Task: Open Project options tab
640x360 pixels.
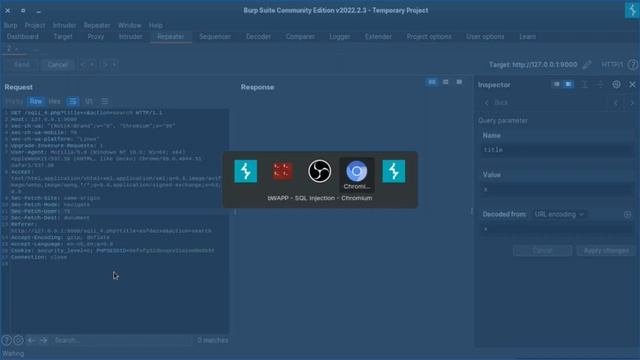Action: click(429, 37)
